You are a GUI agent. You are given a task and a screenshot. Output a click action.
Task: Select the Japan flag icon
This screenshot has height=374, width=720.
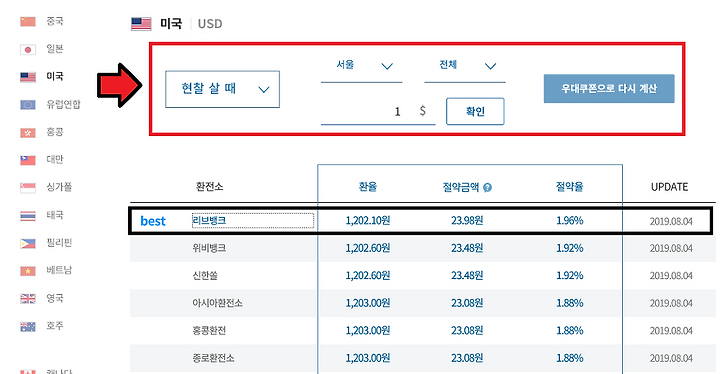pyautogui.click(x=28, y=49)
